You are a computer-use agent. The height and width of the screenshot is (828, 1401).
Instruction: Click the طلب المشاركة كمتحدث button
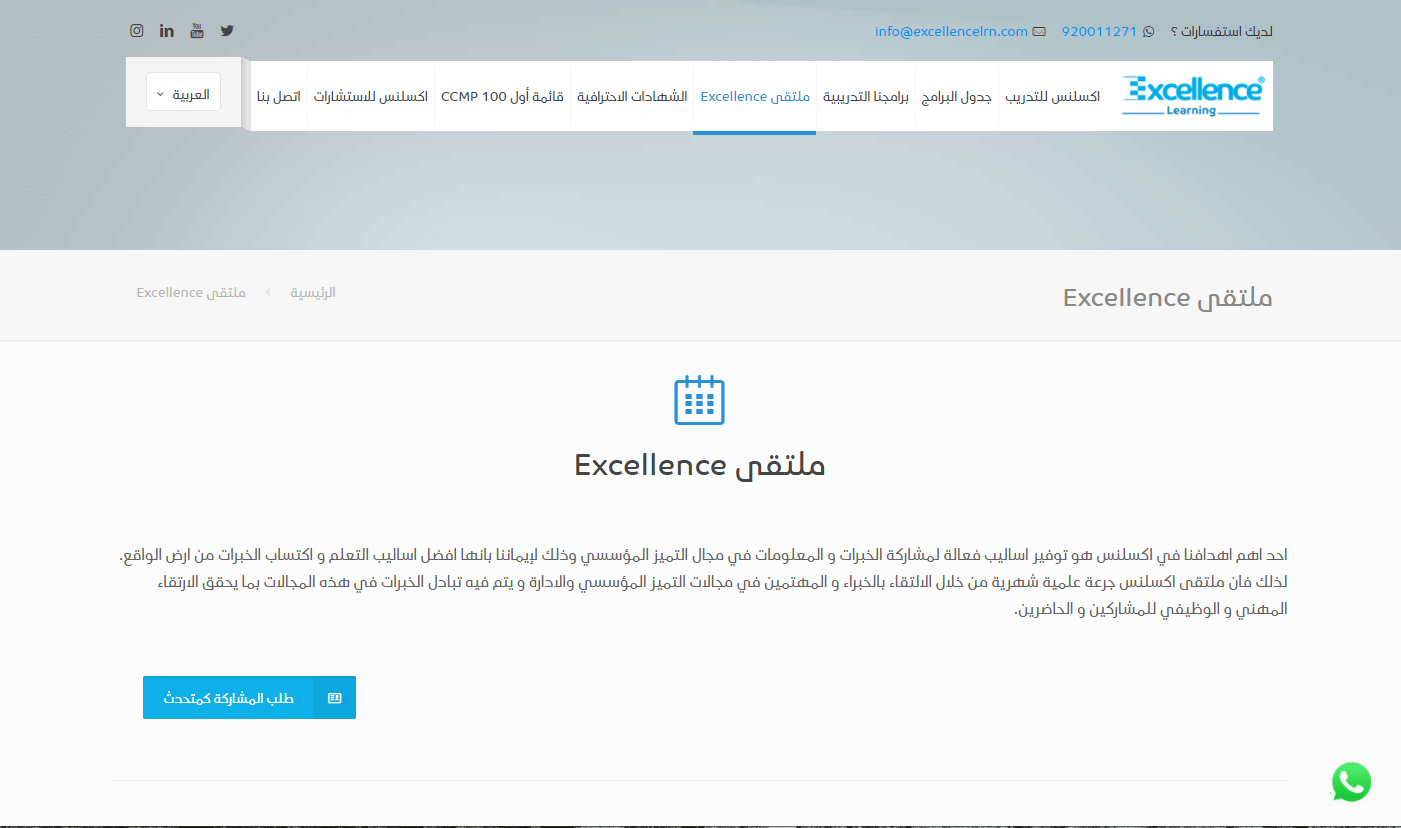(249, 698)
